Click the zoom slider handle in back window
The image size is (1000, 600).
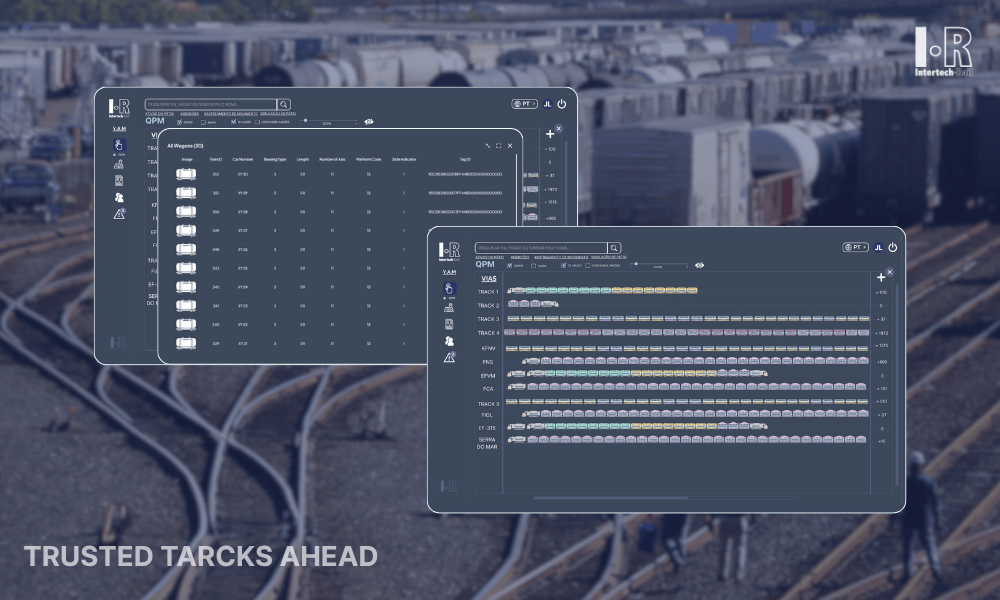[x=305, y=120]
